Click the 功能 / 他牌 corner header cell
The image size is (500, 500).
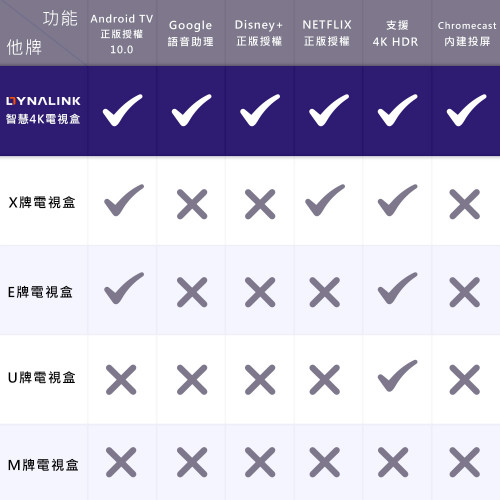[43, 33]
